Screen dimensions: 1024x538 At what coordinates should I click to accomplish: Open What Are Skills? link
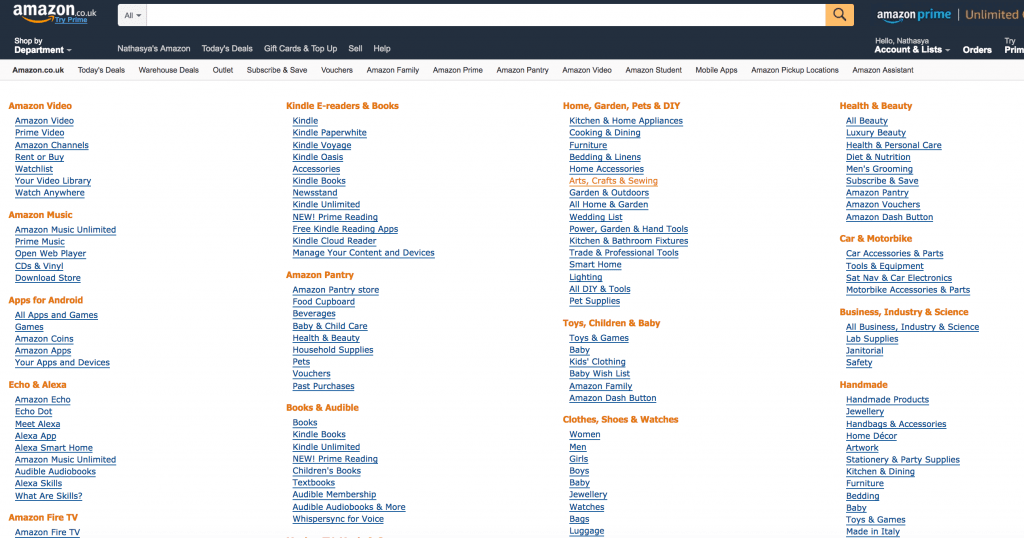pos(48,496)
